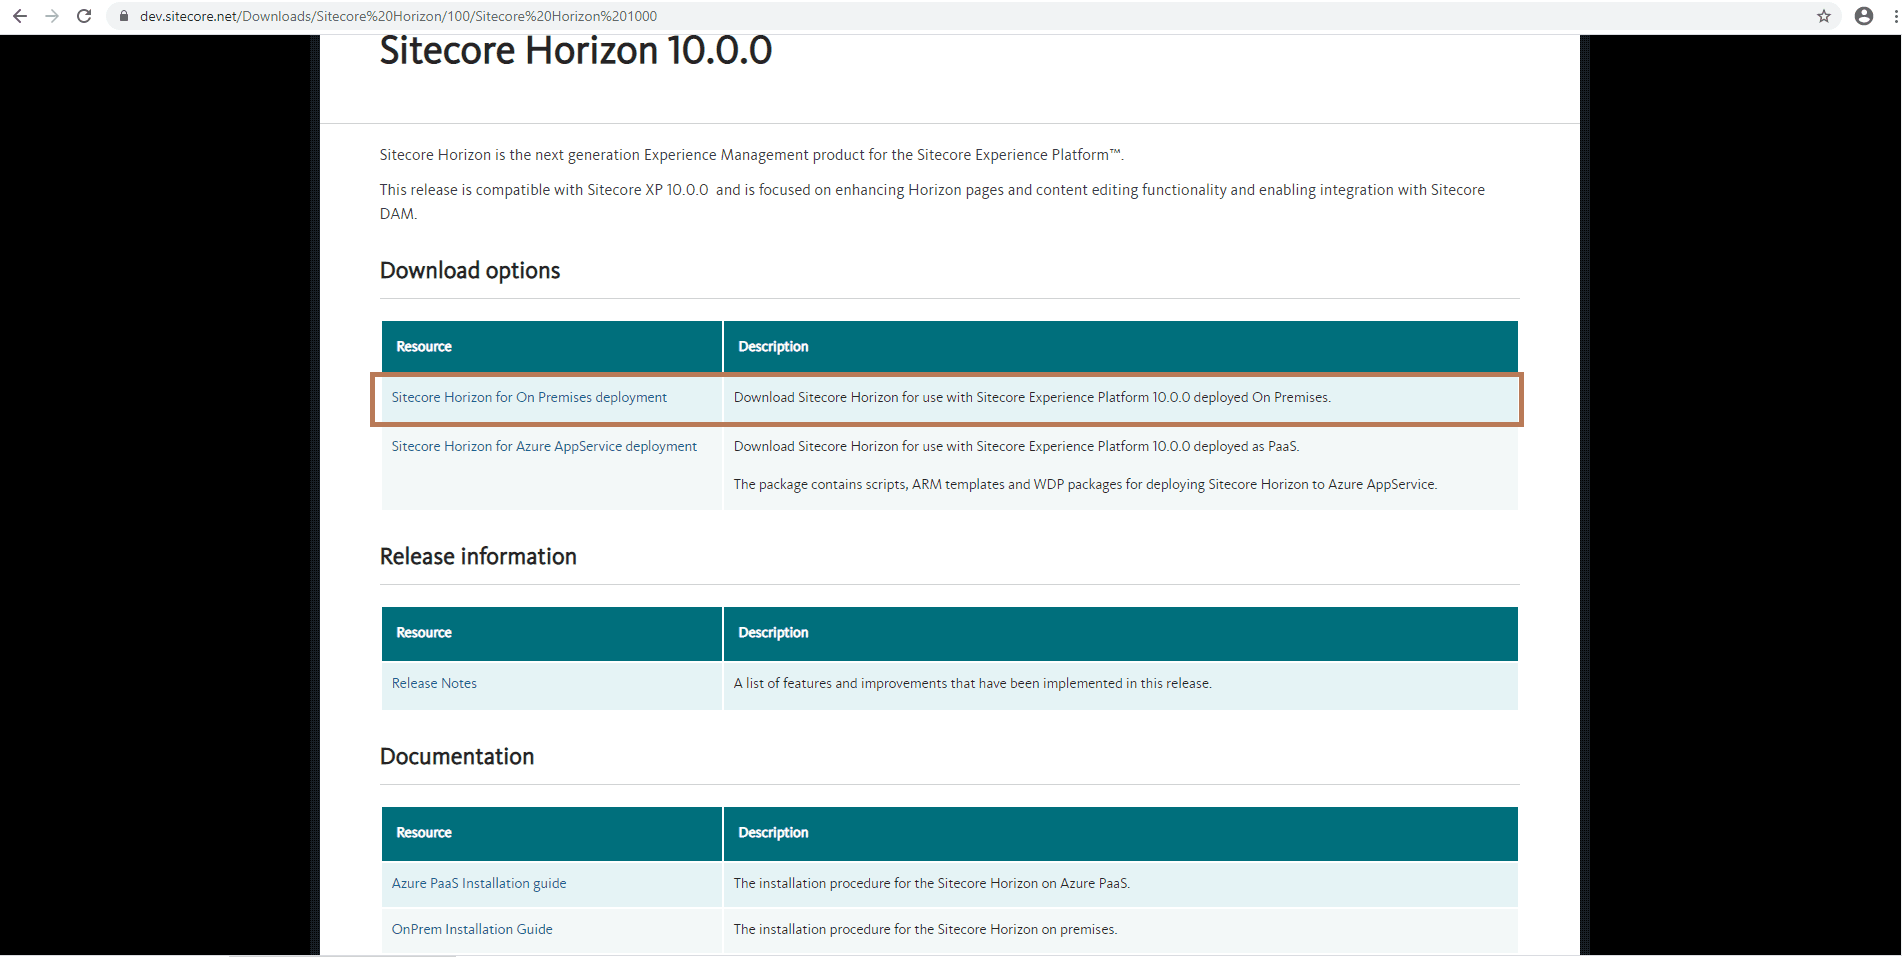Open Azure PaaS Installation guide link
This screenshot has width=1902, height=957.
point(479,883)
